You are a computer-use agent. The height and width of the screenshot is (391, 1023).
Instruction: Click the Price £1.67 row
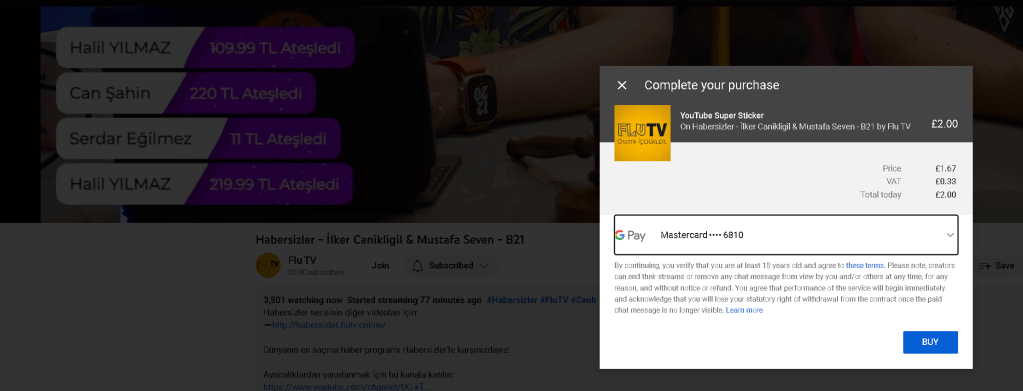[x=919, y=168]
